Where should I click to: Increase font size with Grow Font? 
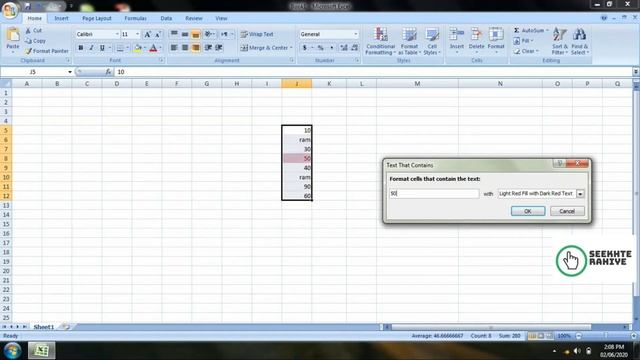point(147,34)
